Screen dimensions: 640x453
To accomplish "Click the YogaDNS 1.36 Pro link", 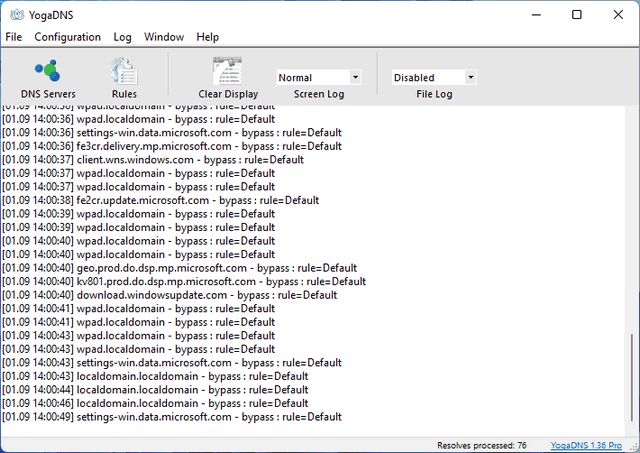I will [591, 445].
